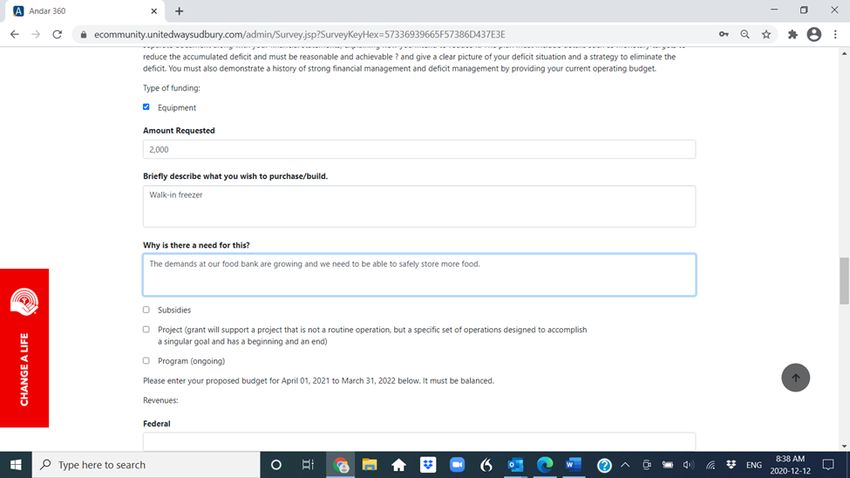Click the 'Type of funding:' text

171,88
